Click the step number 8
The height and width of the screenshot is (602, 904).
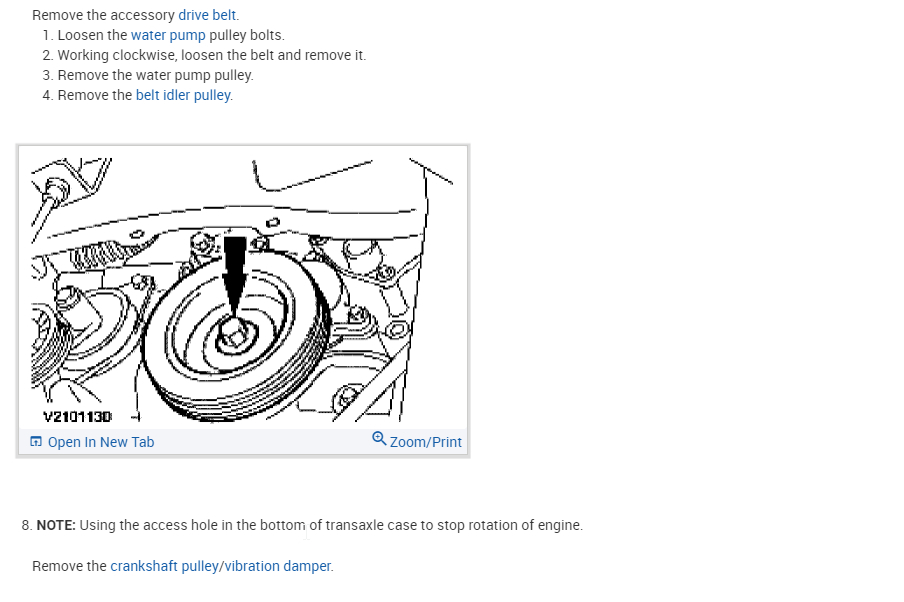(27, 525)
